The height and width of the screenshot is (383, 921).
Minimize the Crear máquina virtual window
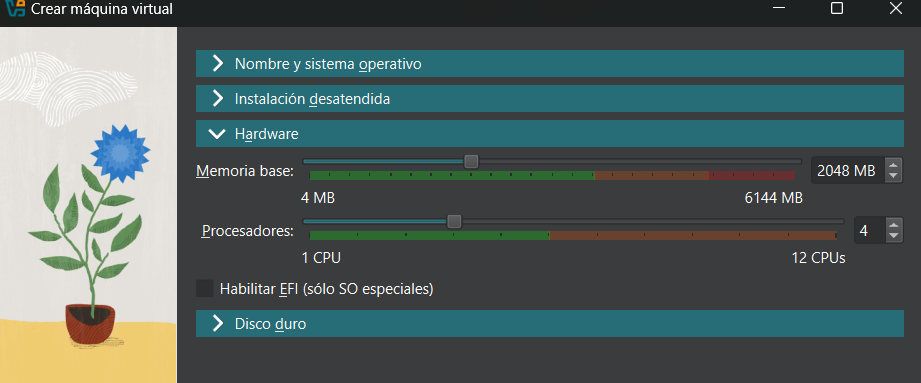coord(779,8)
